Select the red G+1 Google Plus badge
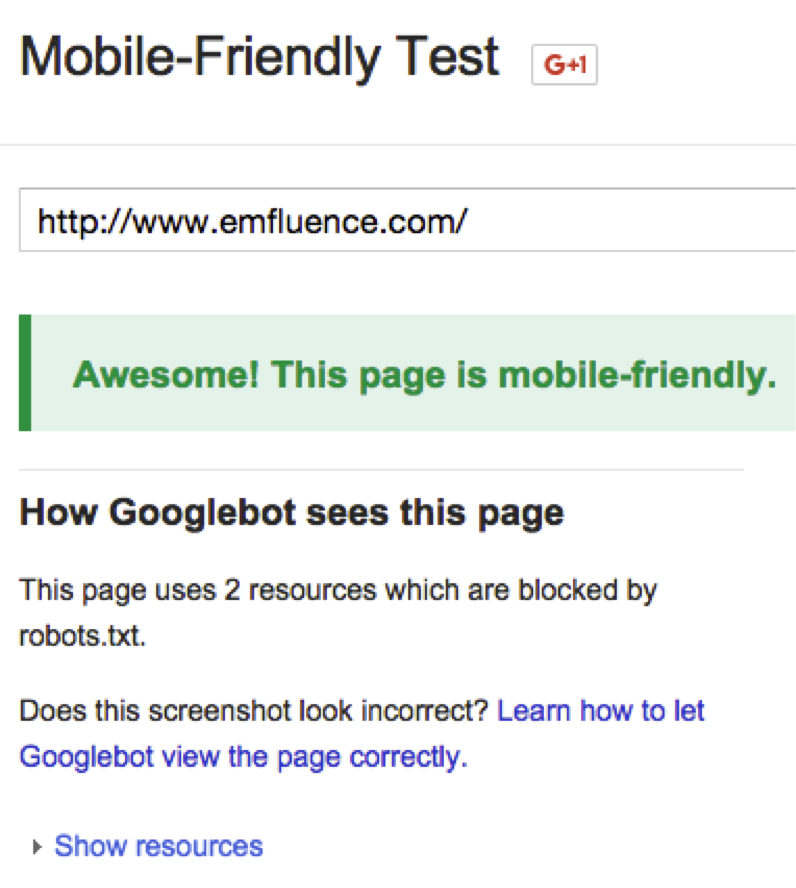The width and height of the screenshot is (796, 888). (563, 62)
